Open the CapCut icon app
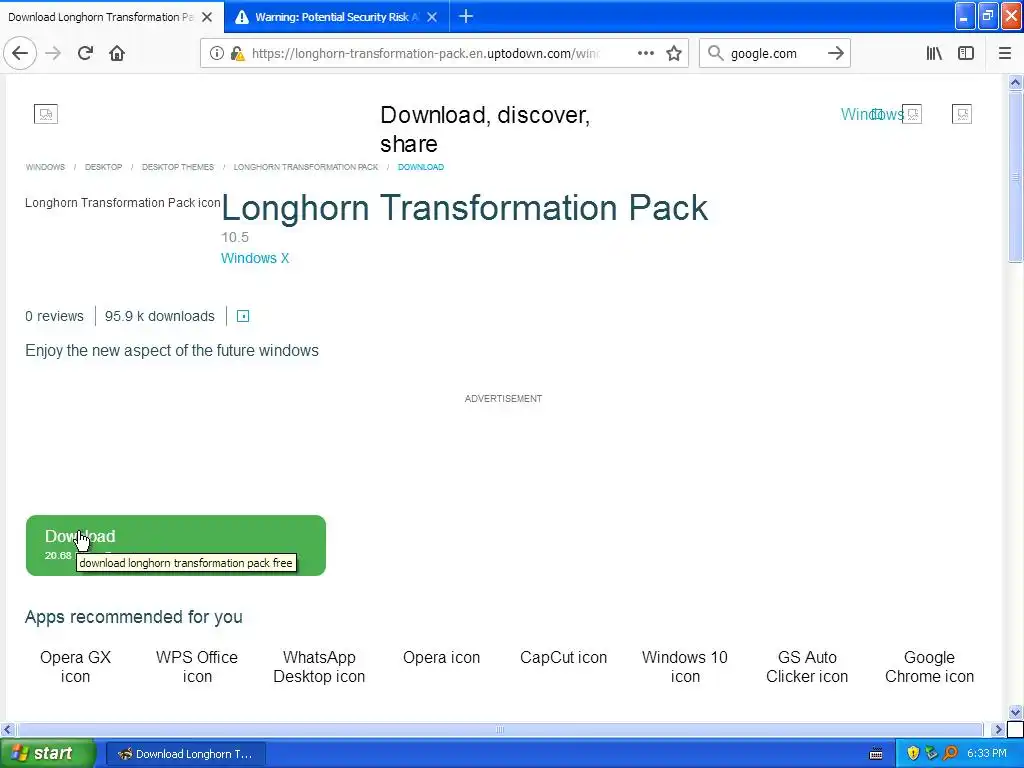The width and height of the screenshot is (1024, 768). coord(563,658)
